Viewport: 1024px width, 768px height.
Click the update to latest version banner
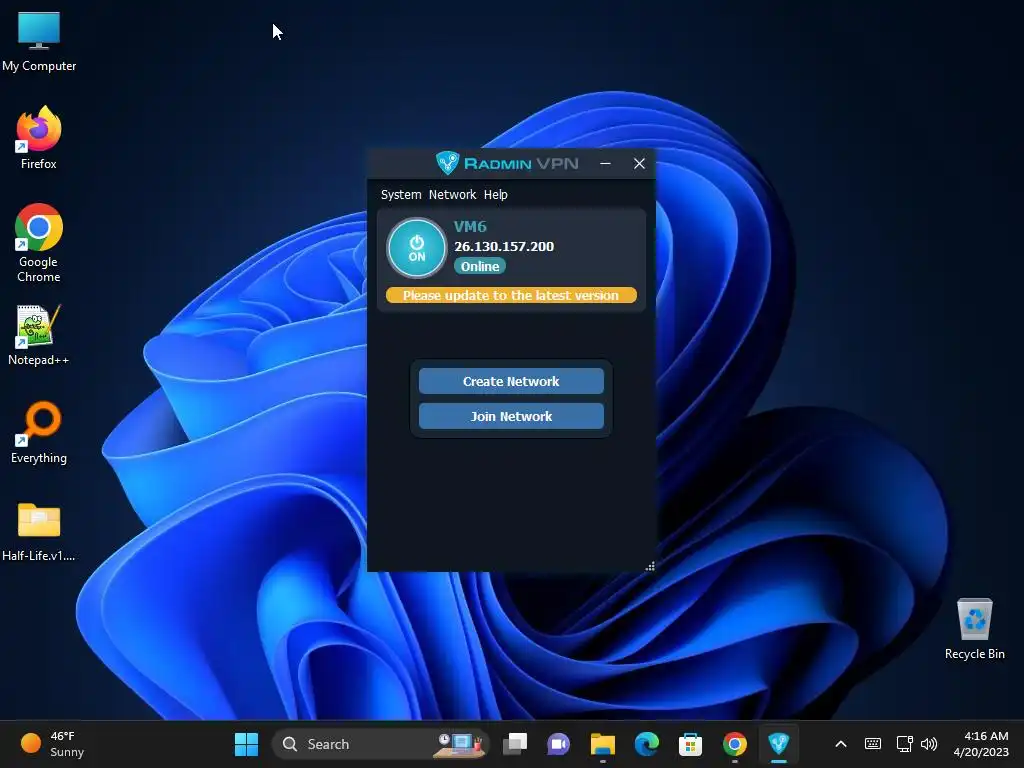tap(511, 295)
